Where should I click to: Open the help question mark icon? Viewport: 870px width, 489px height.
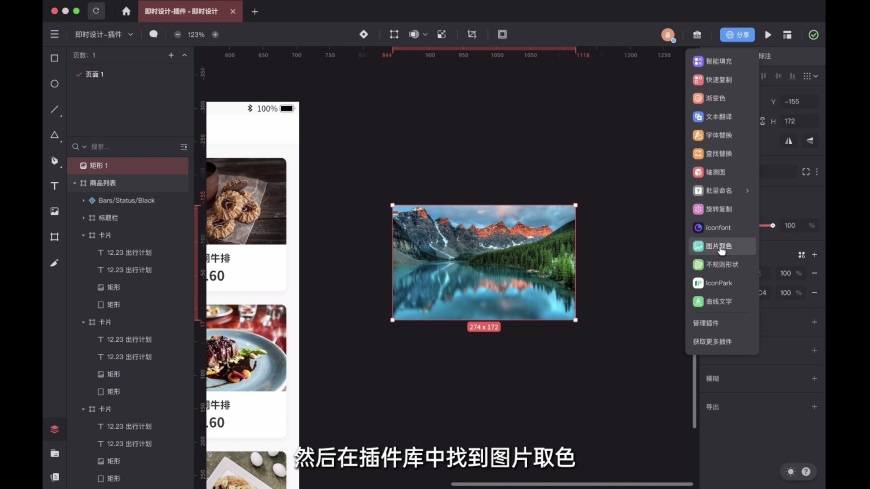(x=806, y=471)
